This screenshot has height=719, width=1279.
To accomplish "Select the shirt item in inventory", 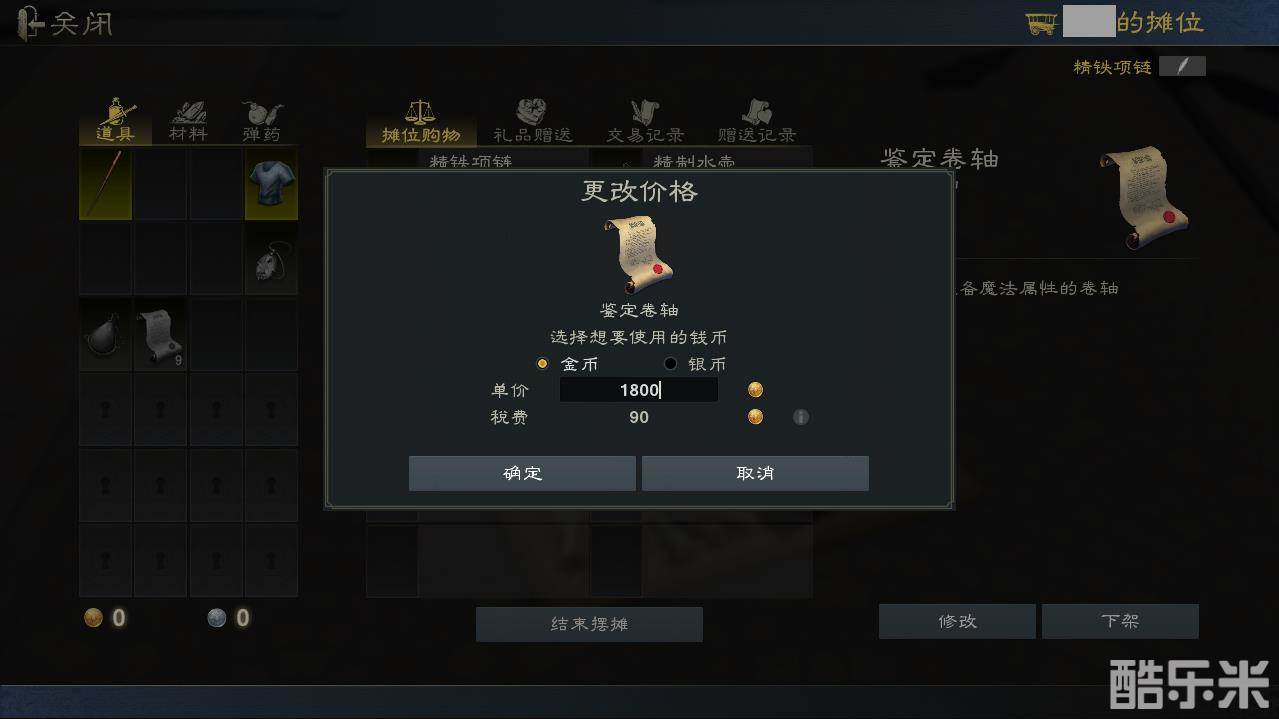I will coord(271,184).
